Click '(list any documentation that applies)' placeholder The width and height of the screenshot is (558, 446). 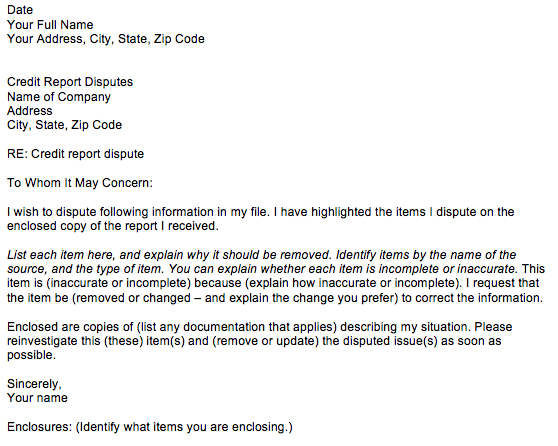pyautogui.click(x=237, y=327)
